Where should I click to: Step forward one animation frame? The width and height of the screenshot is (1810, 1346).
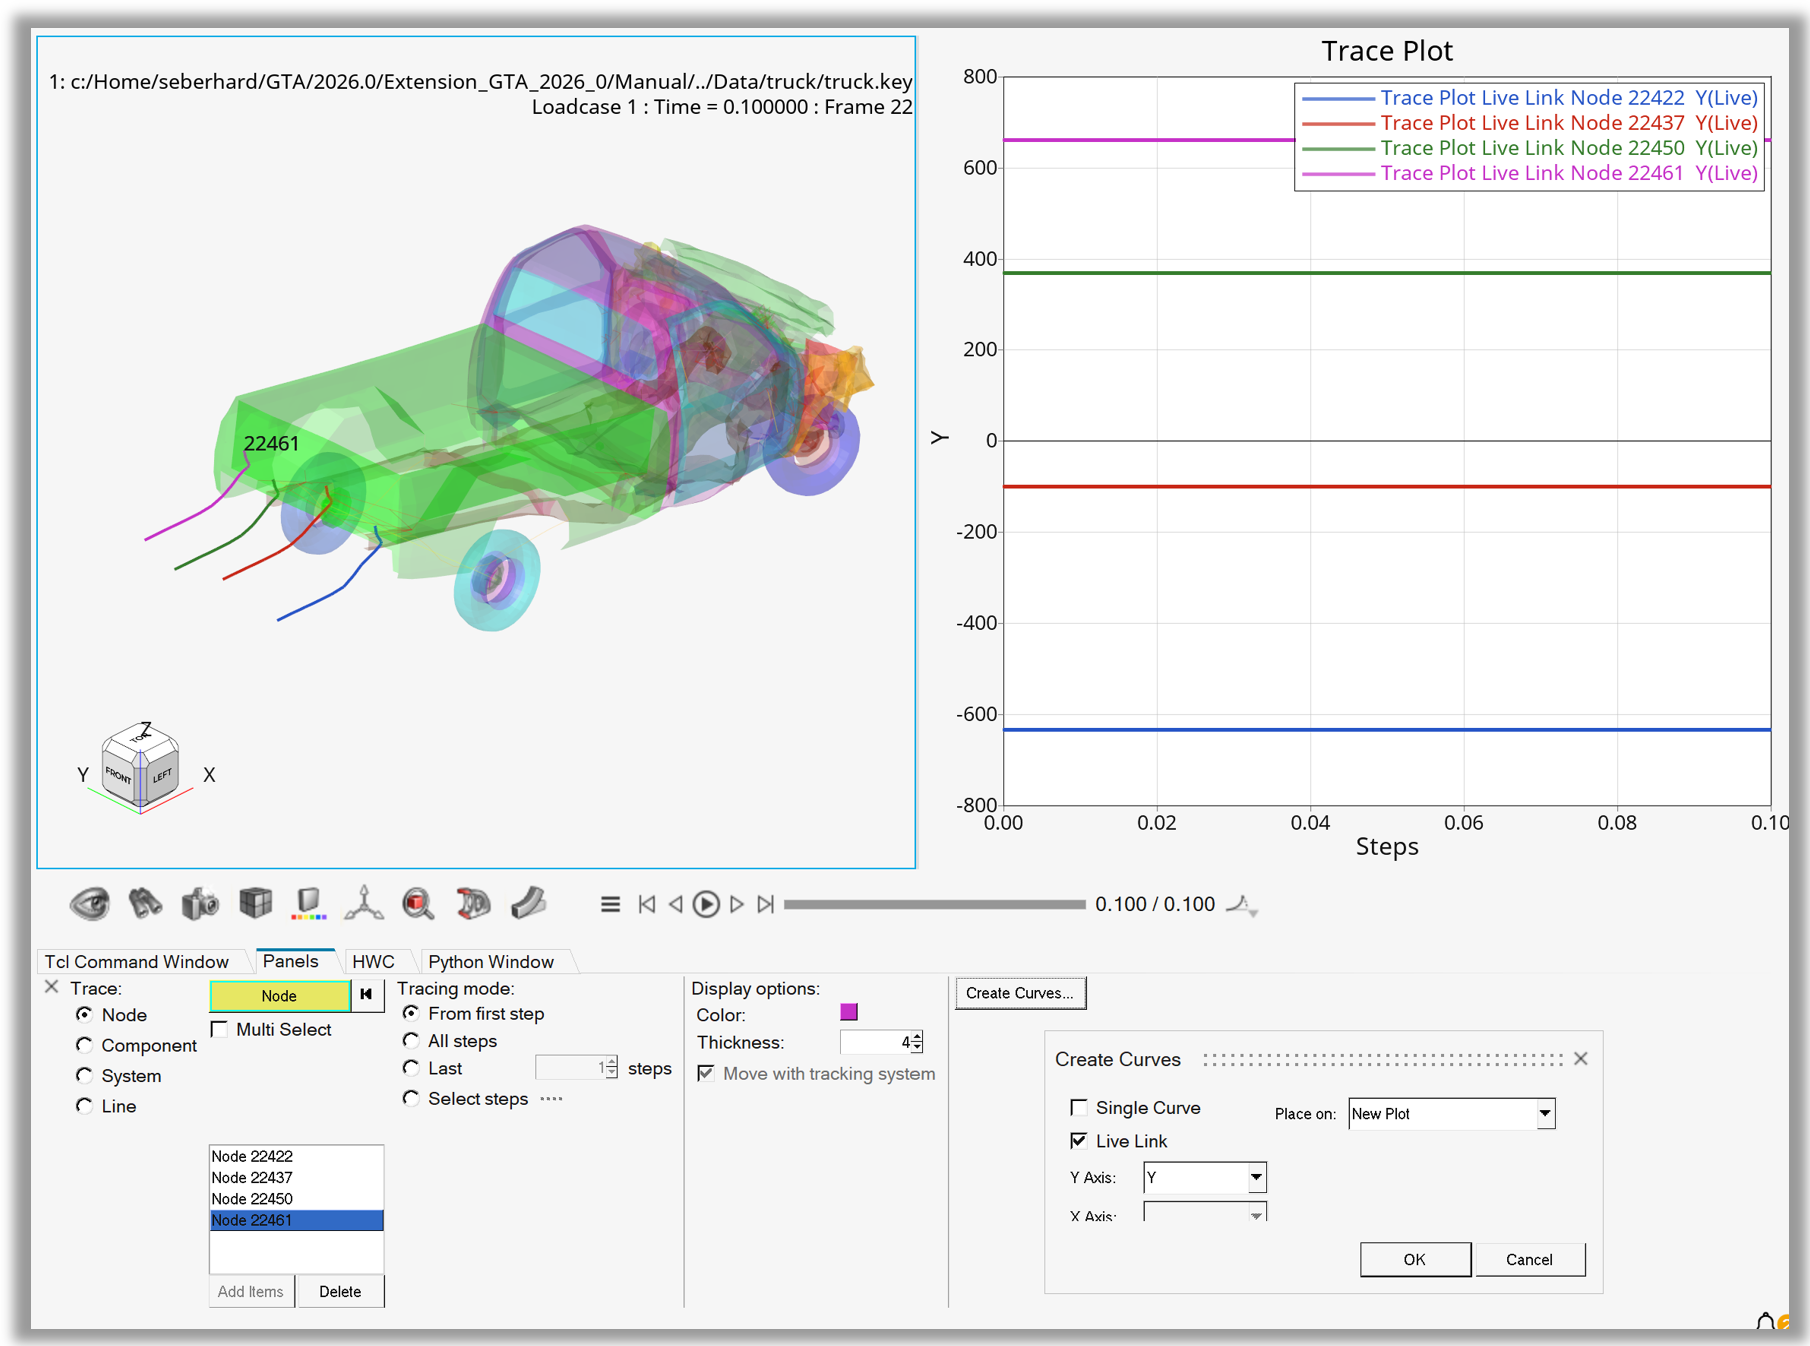737,904
